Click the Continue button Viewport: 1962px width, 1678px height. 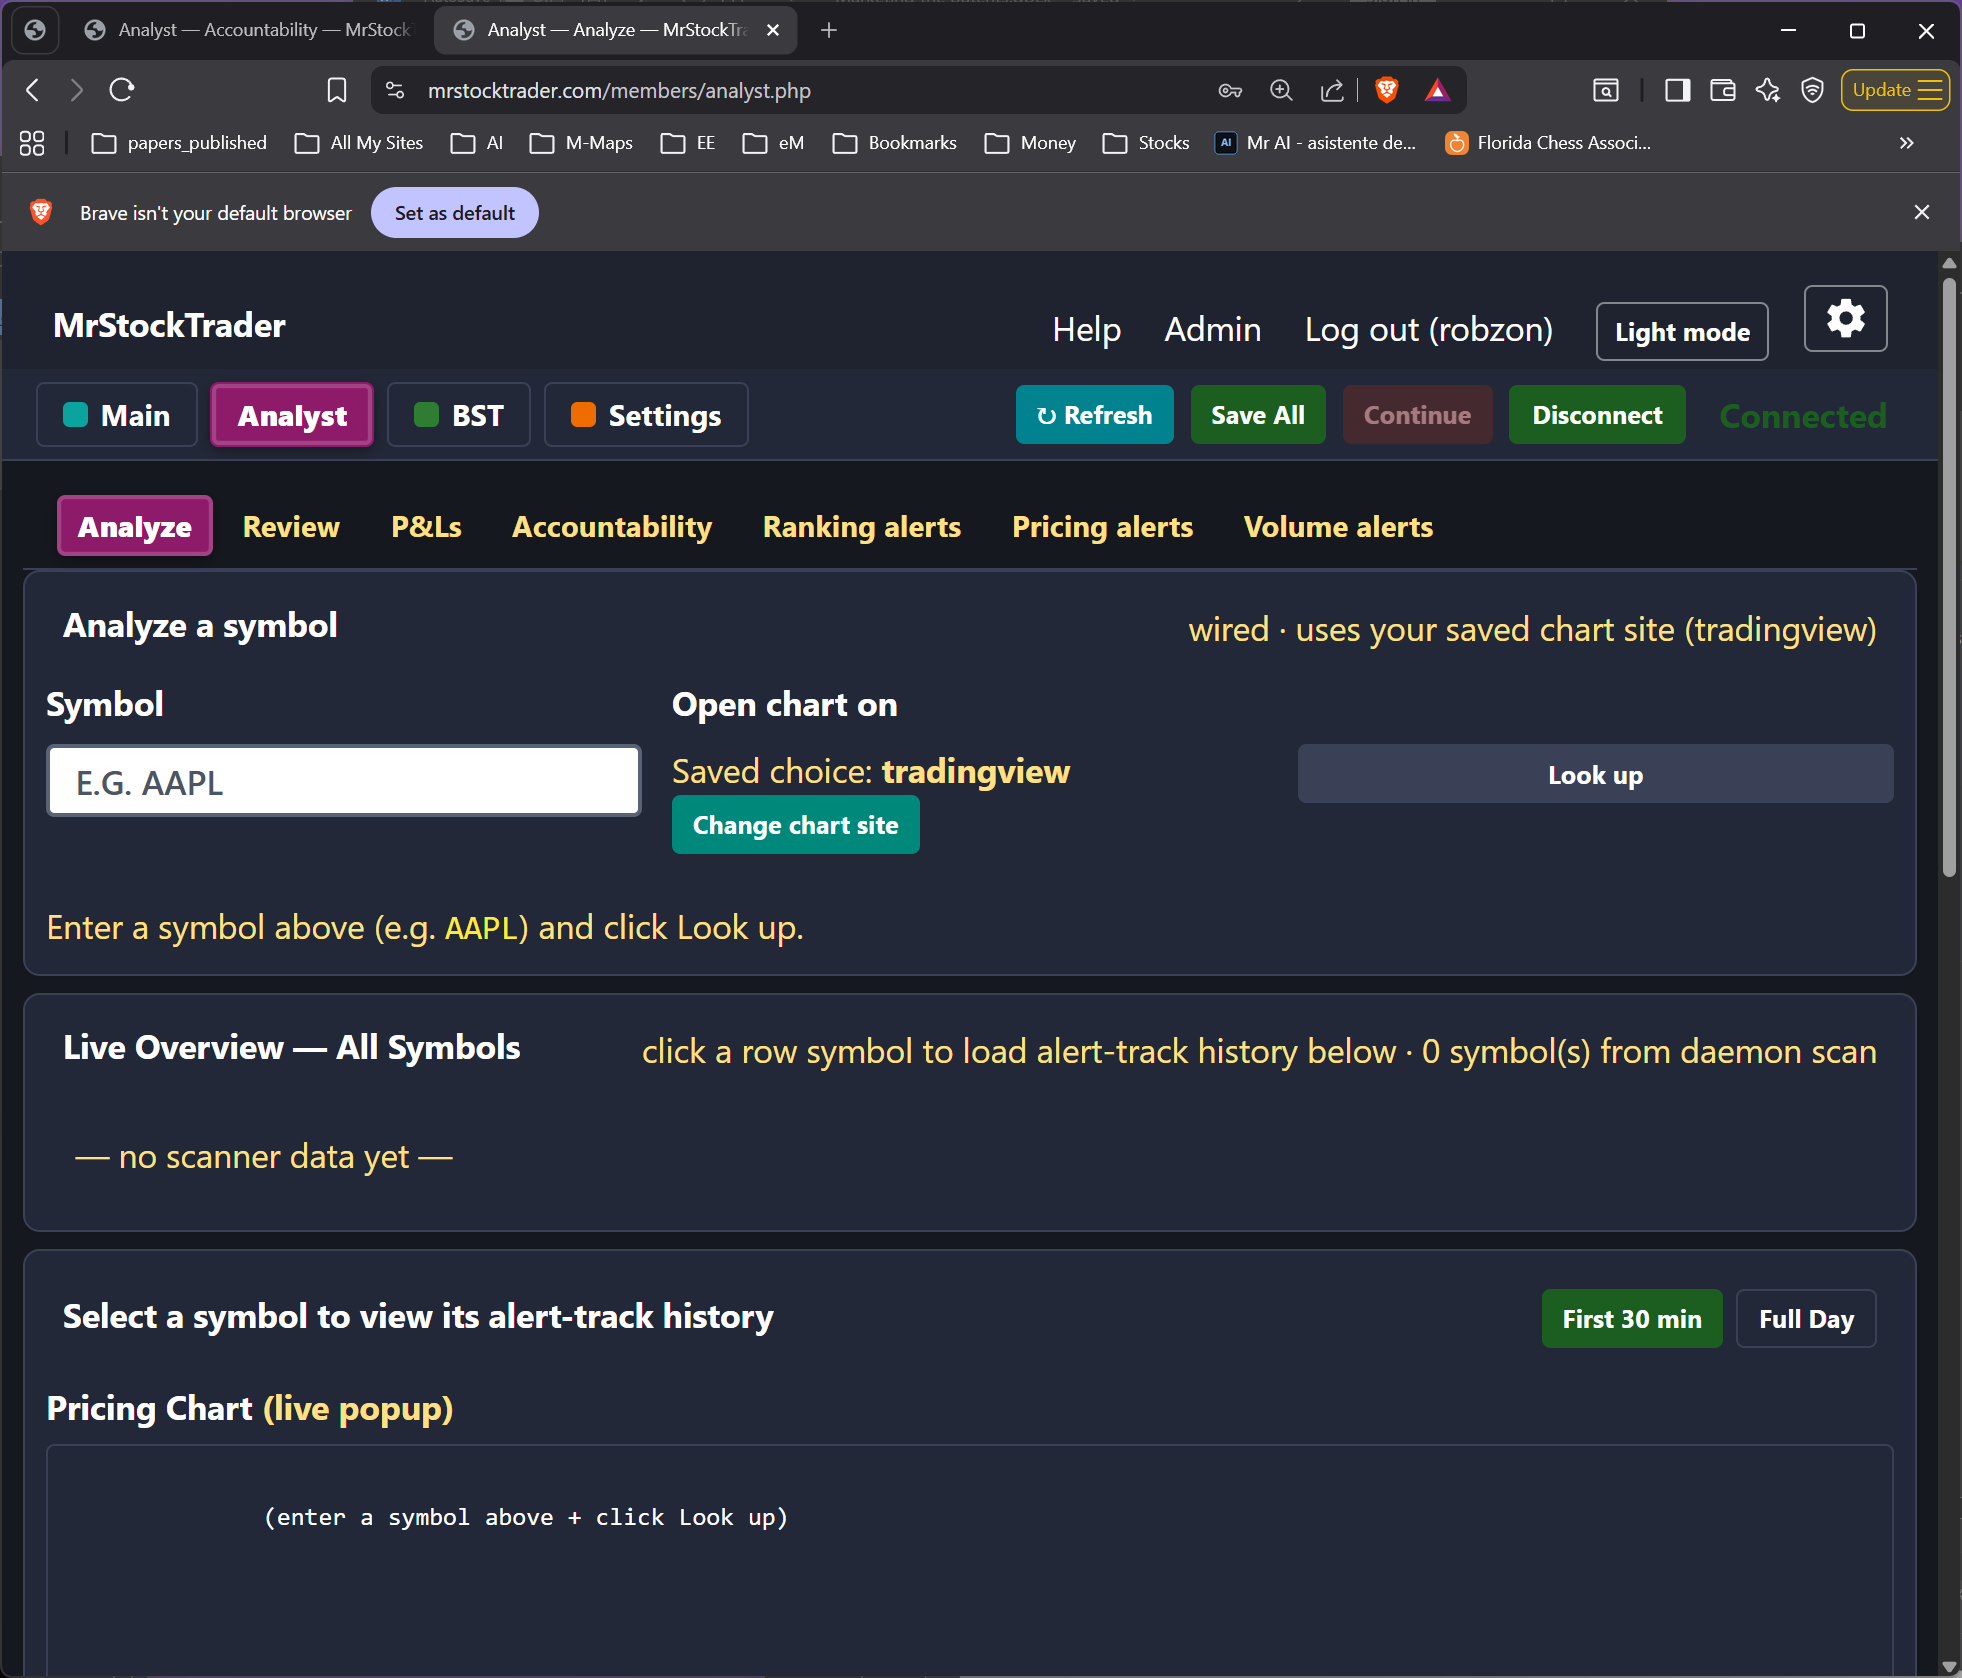(1417, 415)
